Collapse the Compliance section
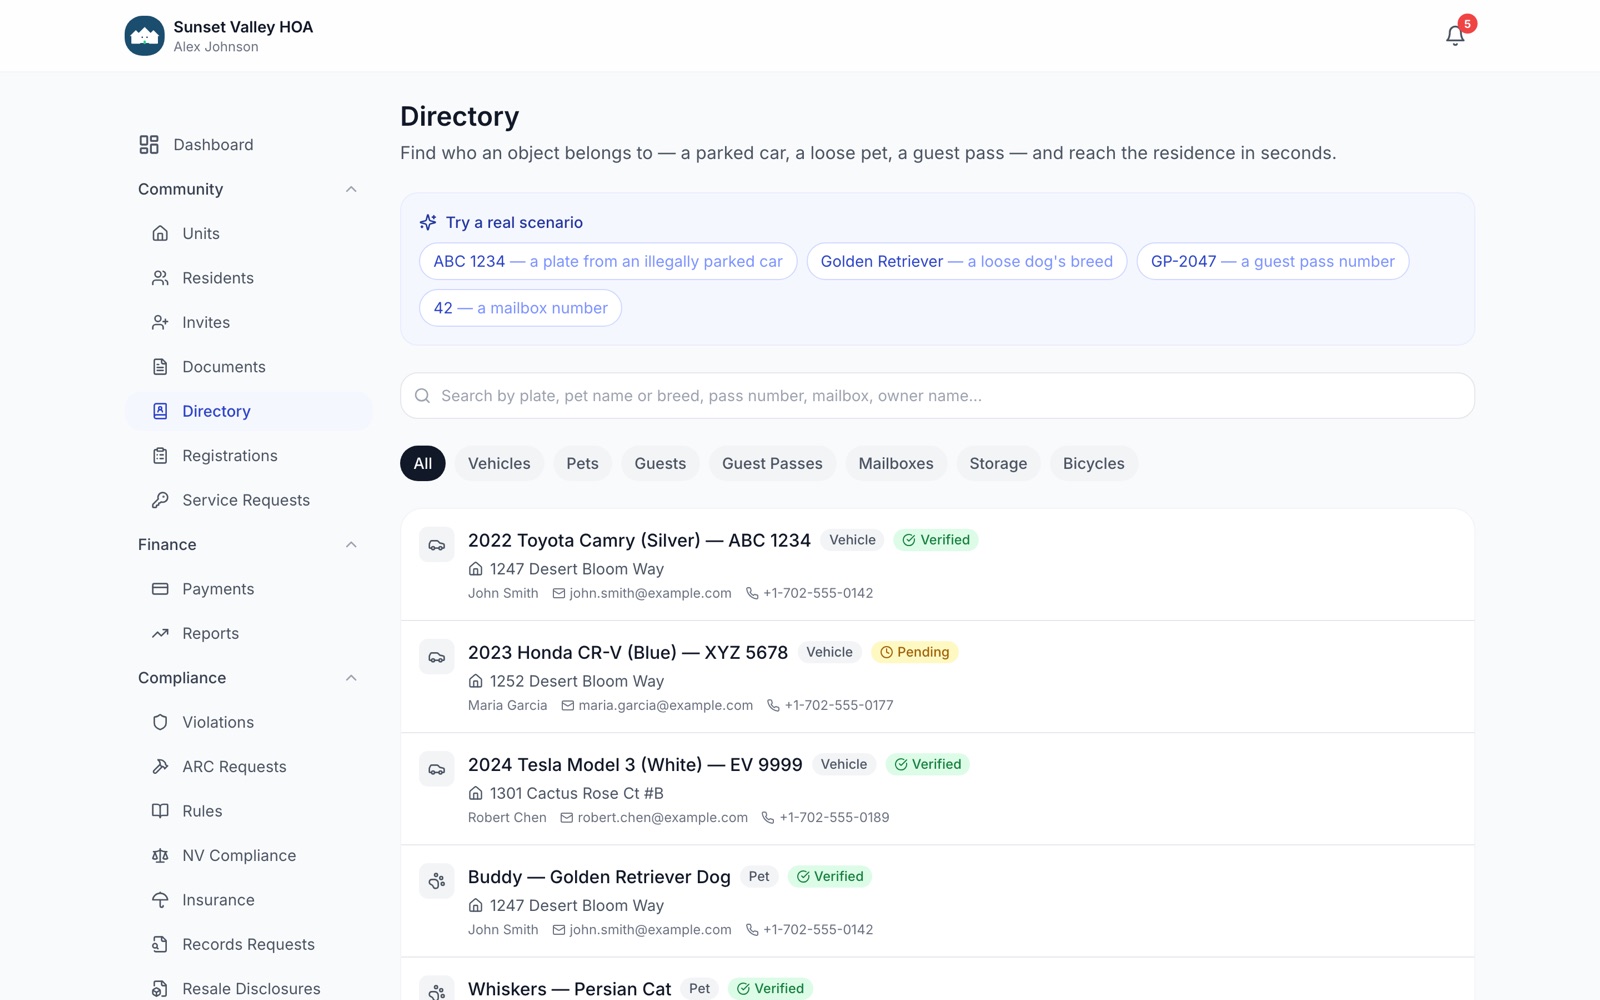Image resolution: width=1600 pixels, height=1000 pixels. [x=351, y=678]
